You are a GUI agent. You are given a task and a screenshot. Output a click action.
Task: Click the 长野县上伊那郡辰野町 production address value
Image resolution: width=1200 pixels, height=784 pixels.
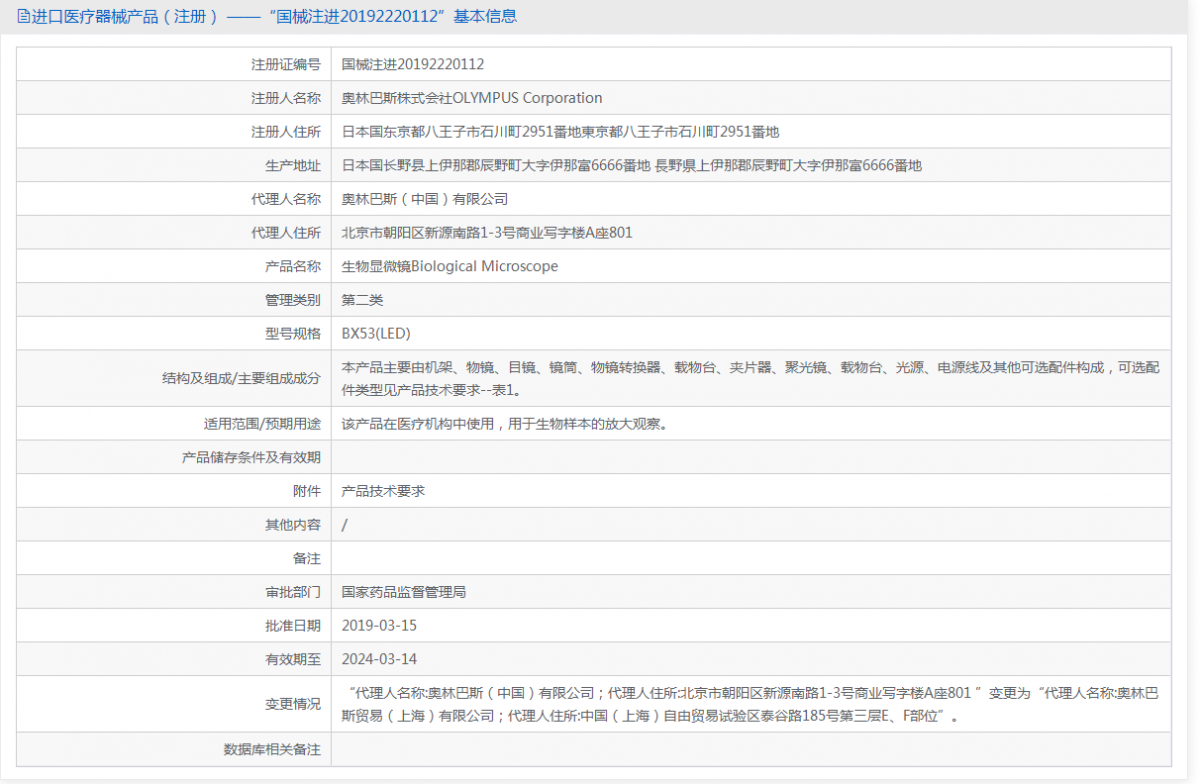point(632,165)
